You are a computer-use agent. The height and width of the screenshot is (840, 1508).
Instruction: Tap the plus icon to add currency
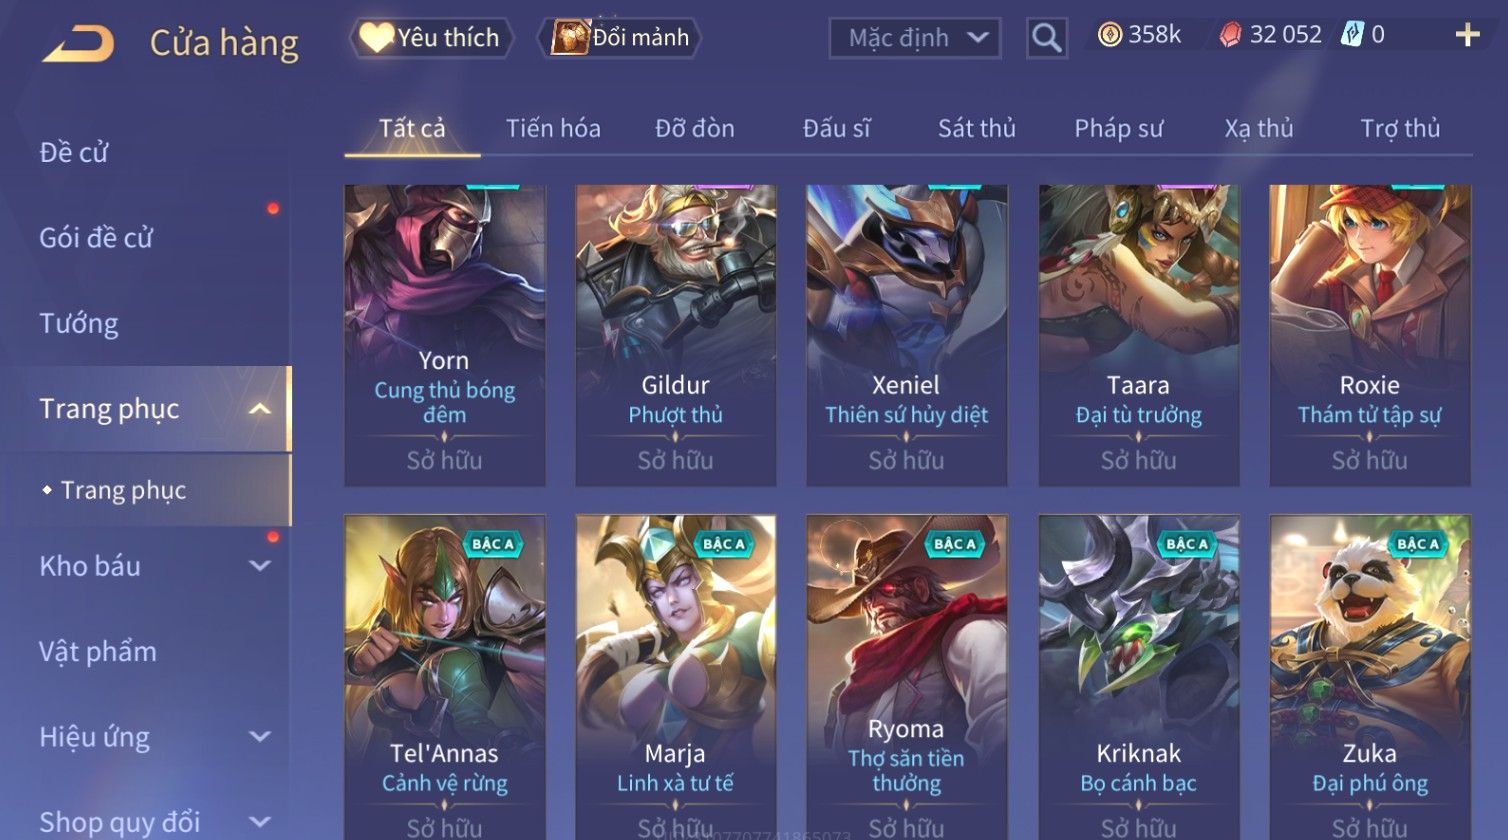click(1467, 36)
